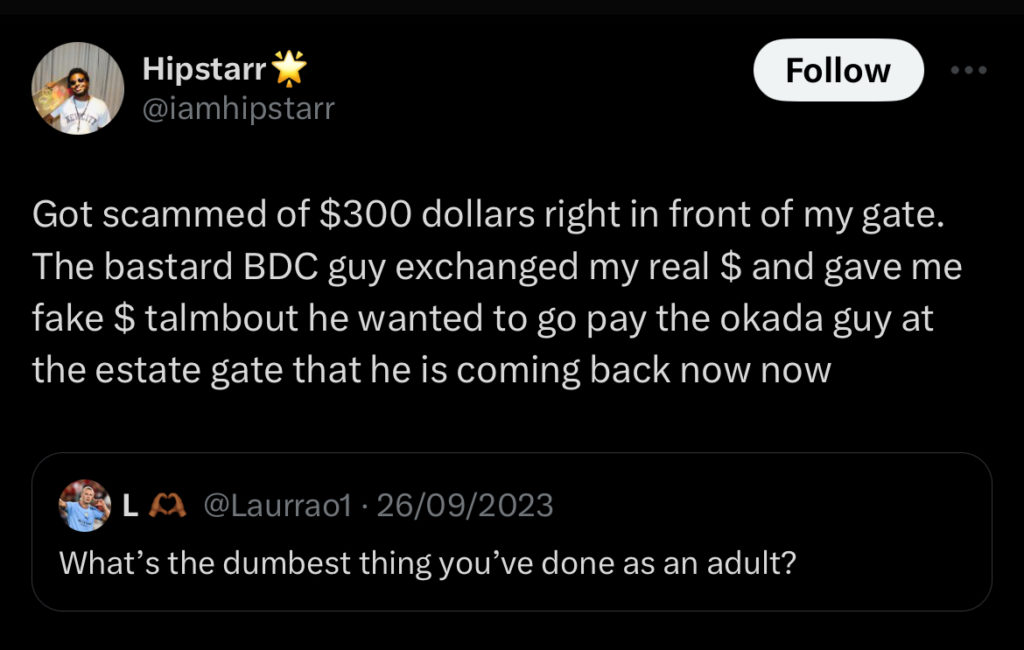Click the L profile avatar in quoted tweet
Image resolution: width=1024 pixels, height=650 pixels.
coord(85,505)
